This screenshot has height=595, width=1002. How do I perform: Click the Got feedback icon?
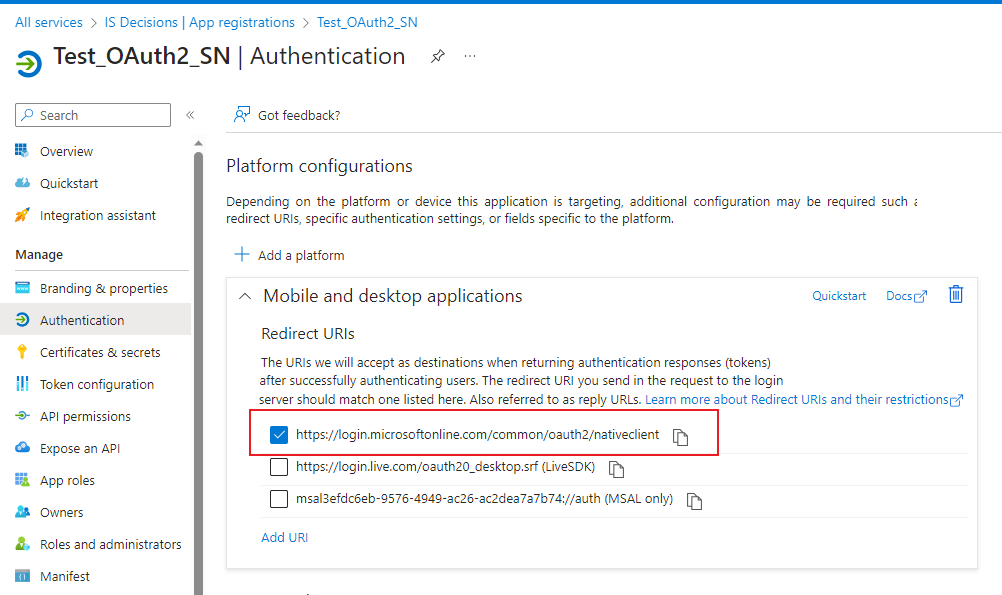click(241, 115)
